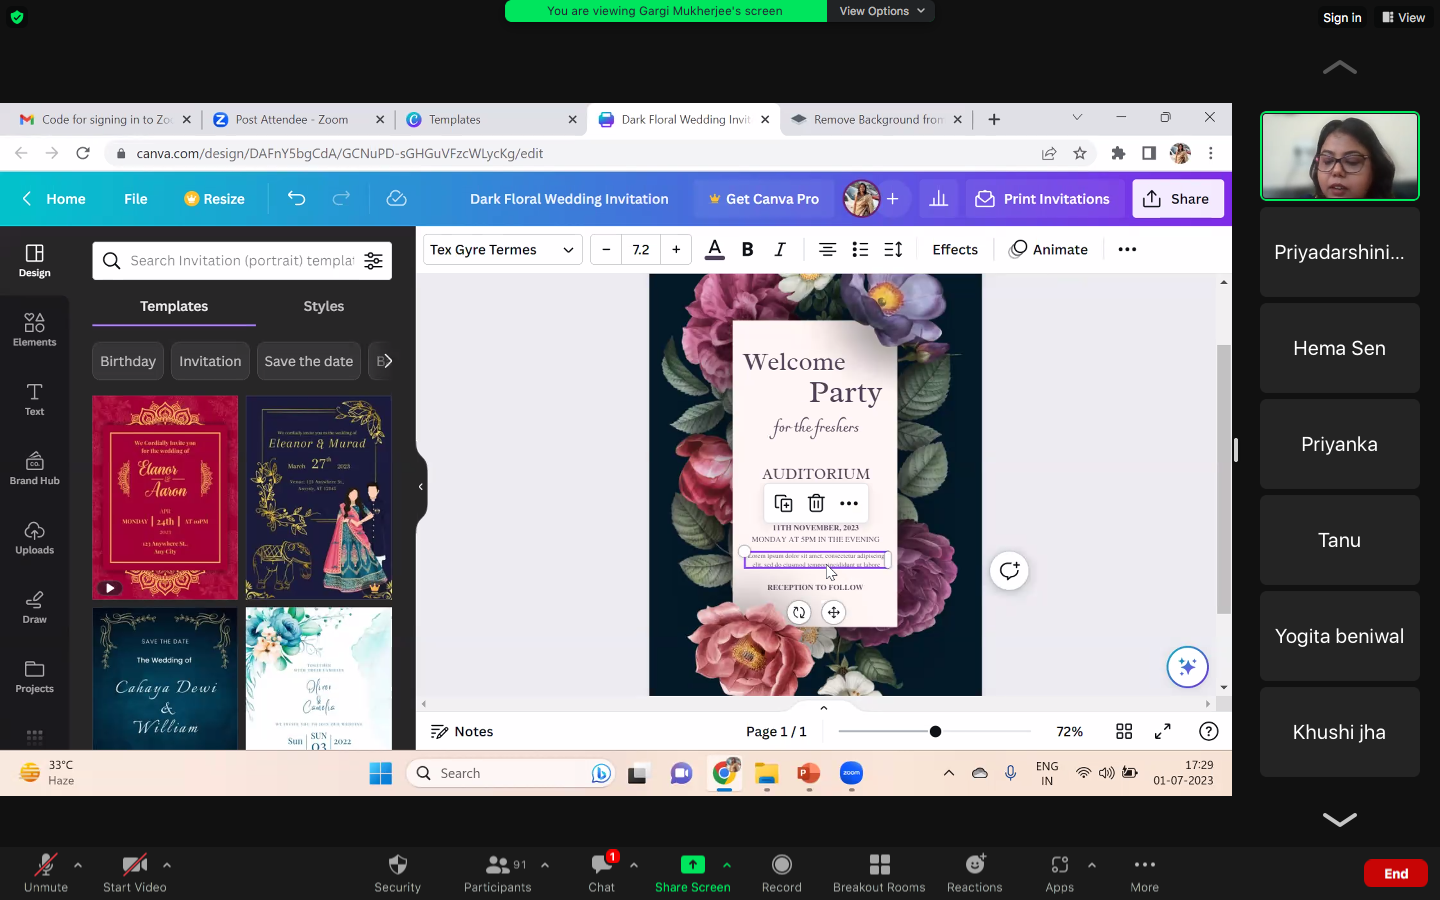This screenshot has height=900, width=1440.
Task: Open the Elements panel in sidebar
Action: pos(34,329)
